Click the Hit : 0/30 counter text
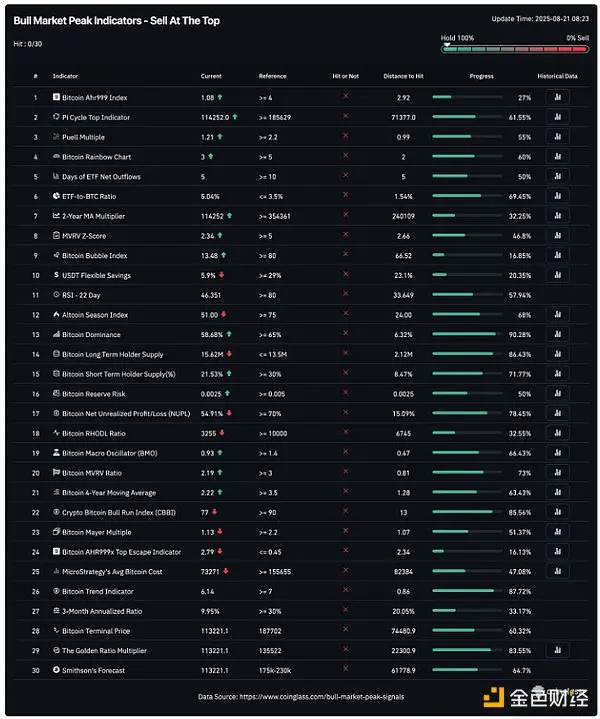The height and width of the screenshot is (719, 600). coord(28,44)
